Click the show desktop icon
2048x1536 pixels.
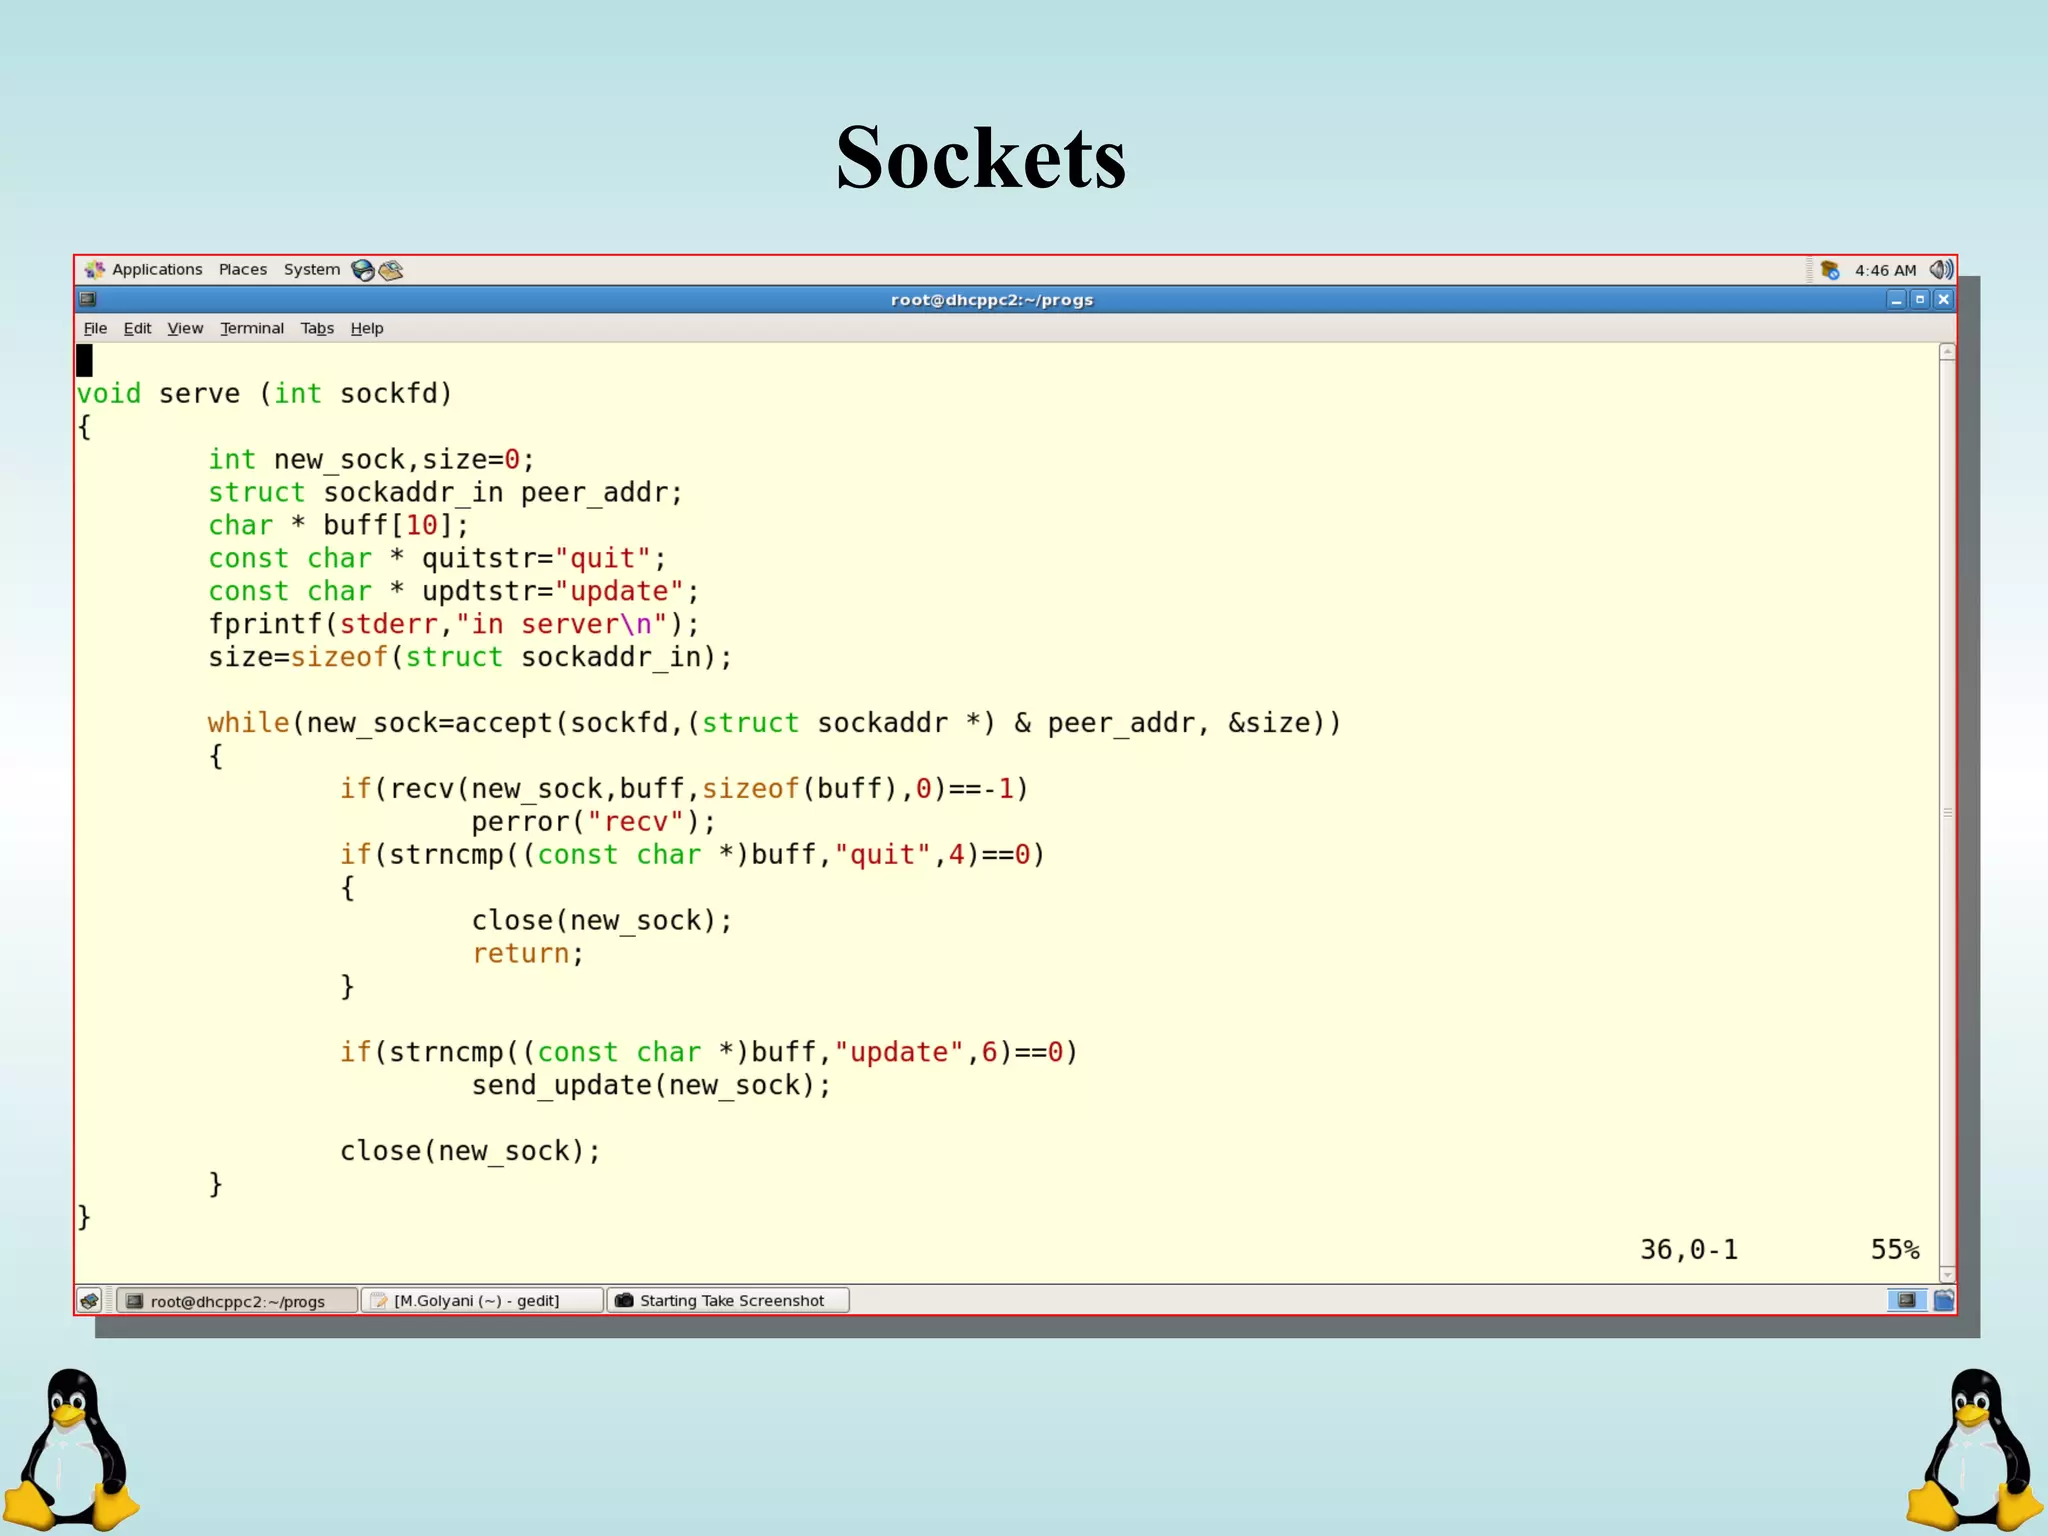pyautogui.click(x=90, y=1300)
